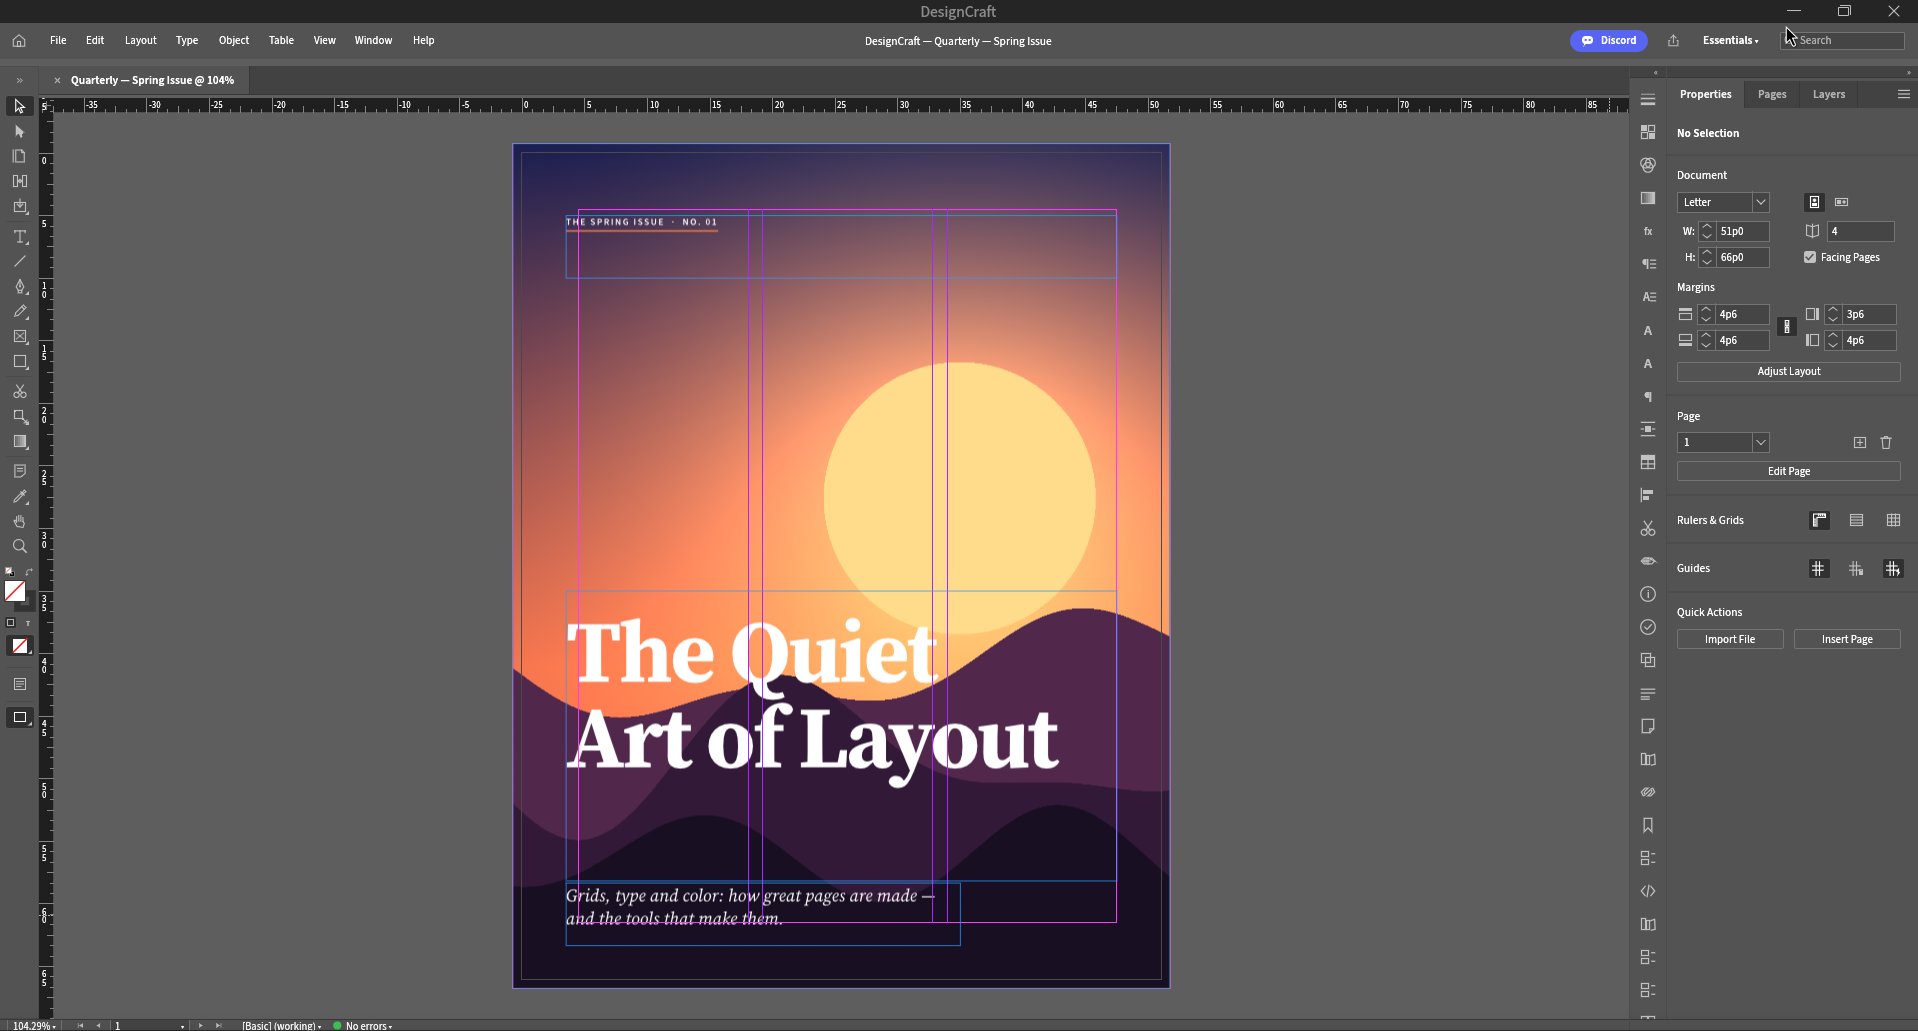Open the Table panel icon in dock
The image size is (1918, 1031).
click(x=1648, y=462)
